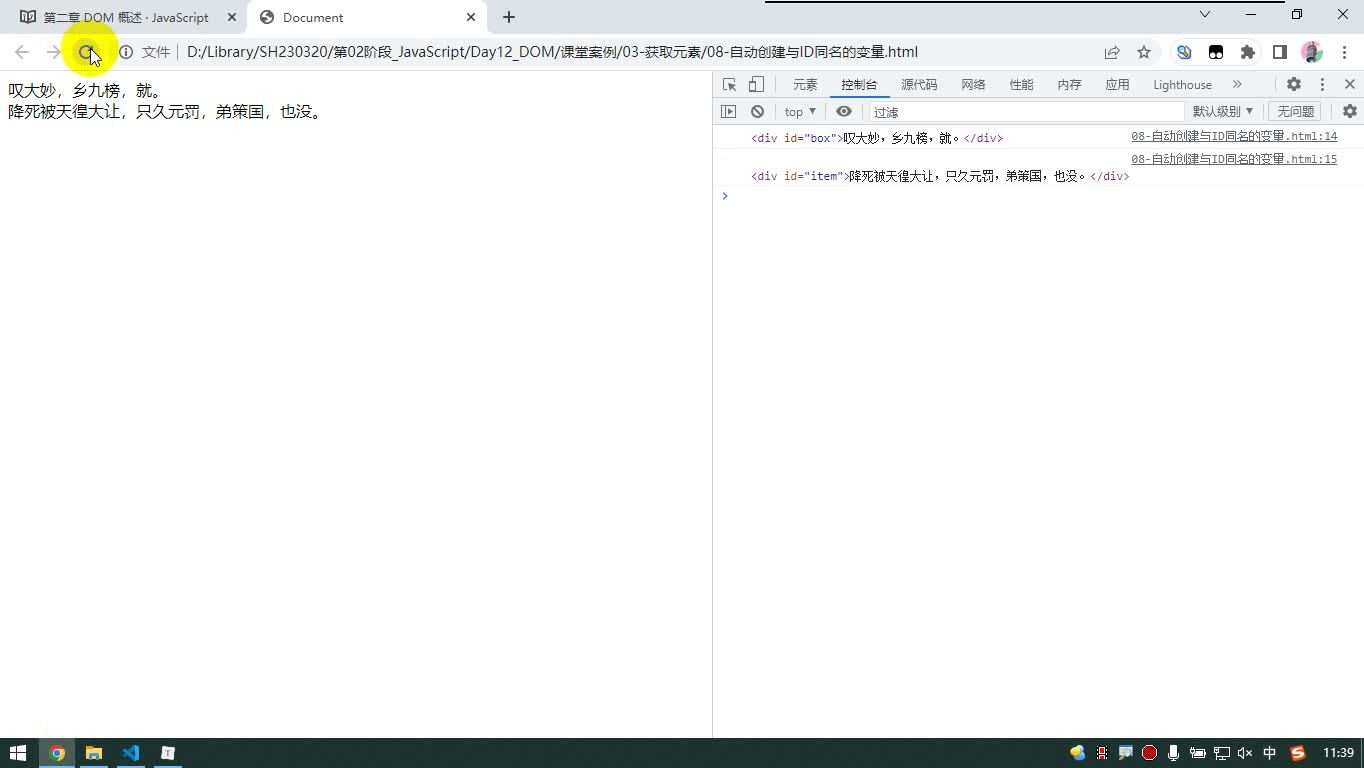Open the Lighthouse tab
The width and height of the screenshot is (1364, 768).
[1182, 85]
